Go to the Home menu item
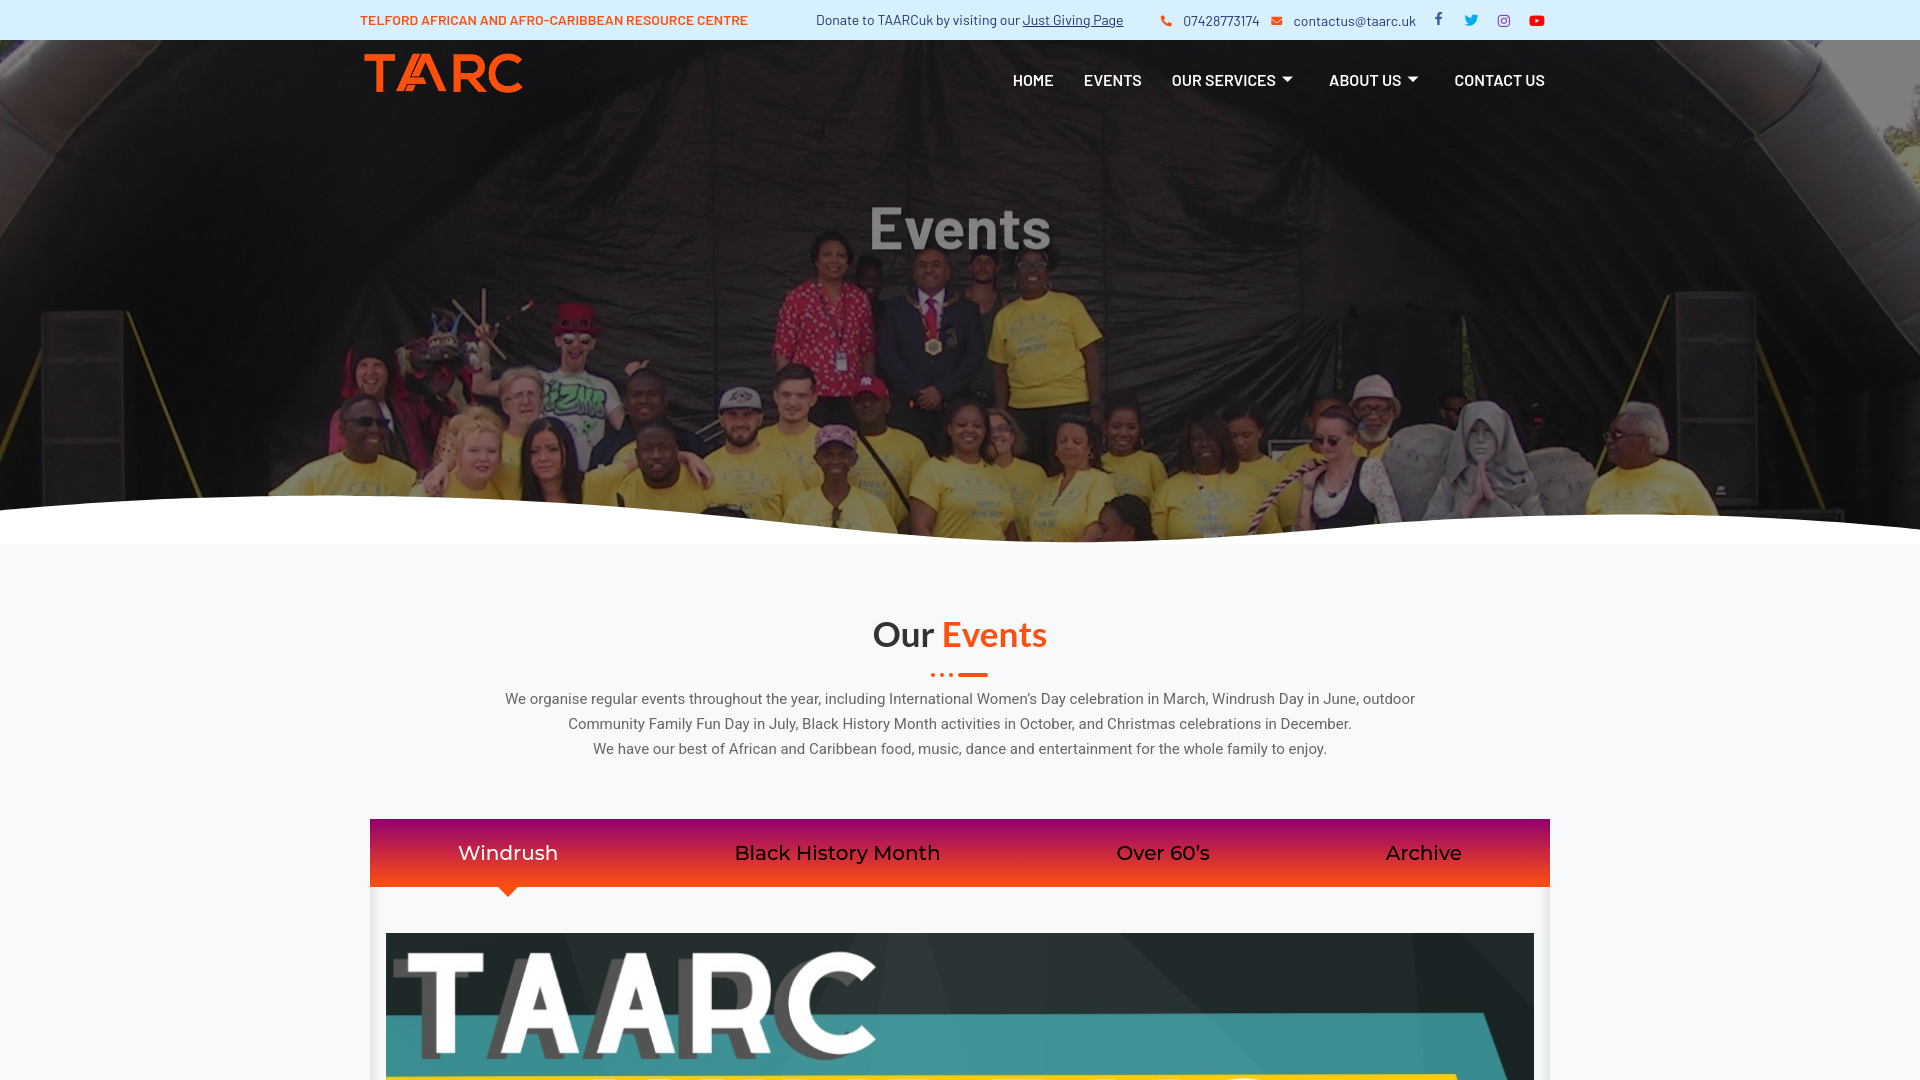This screenshot has height=1080, width=1920. (x=1033, y=80)
